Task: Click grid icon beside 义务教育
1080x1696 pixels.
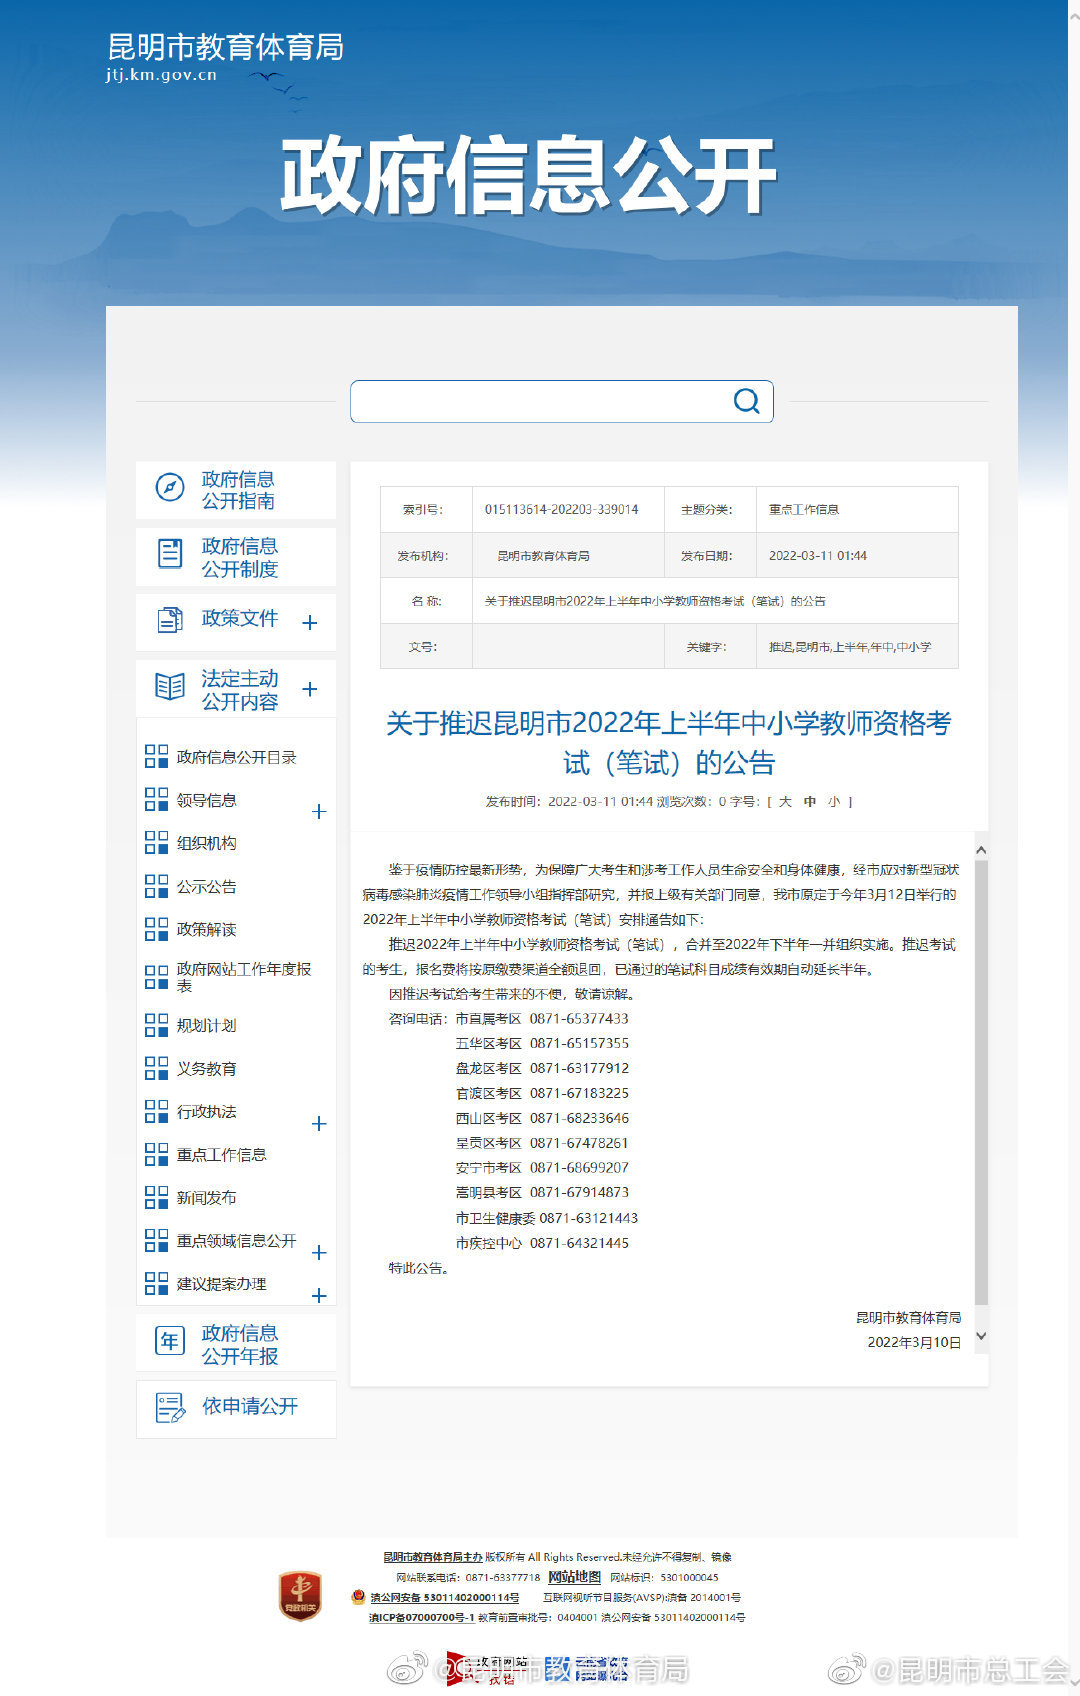Action: tap(156, 1067)
